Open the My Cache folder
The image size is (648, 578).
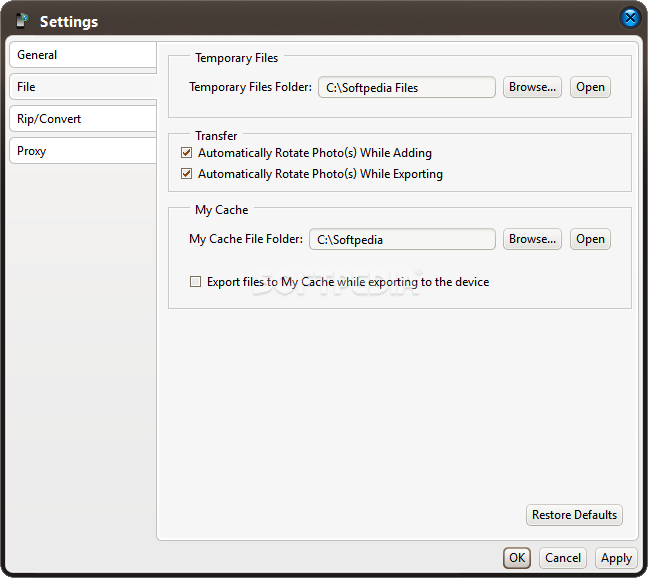coord(590,239)
